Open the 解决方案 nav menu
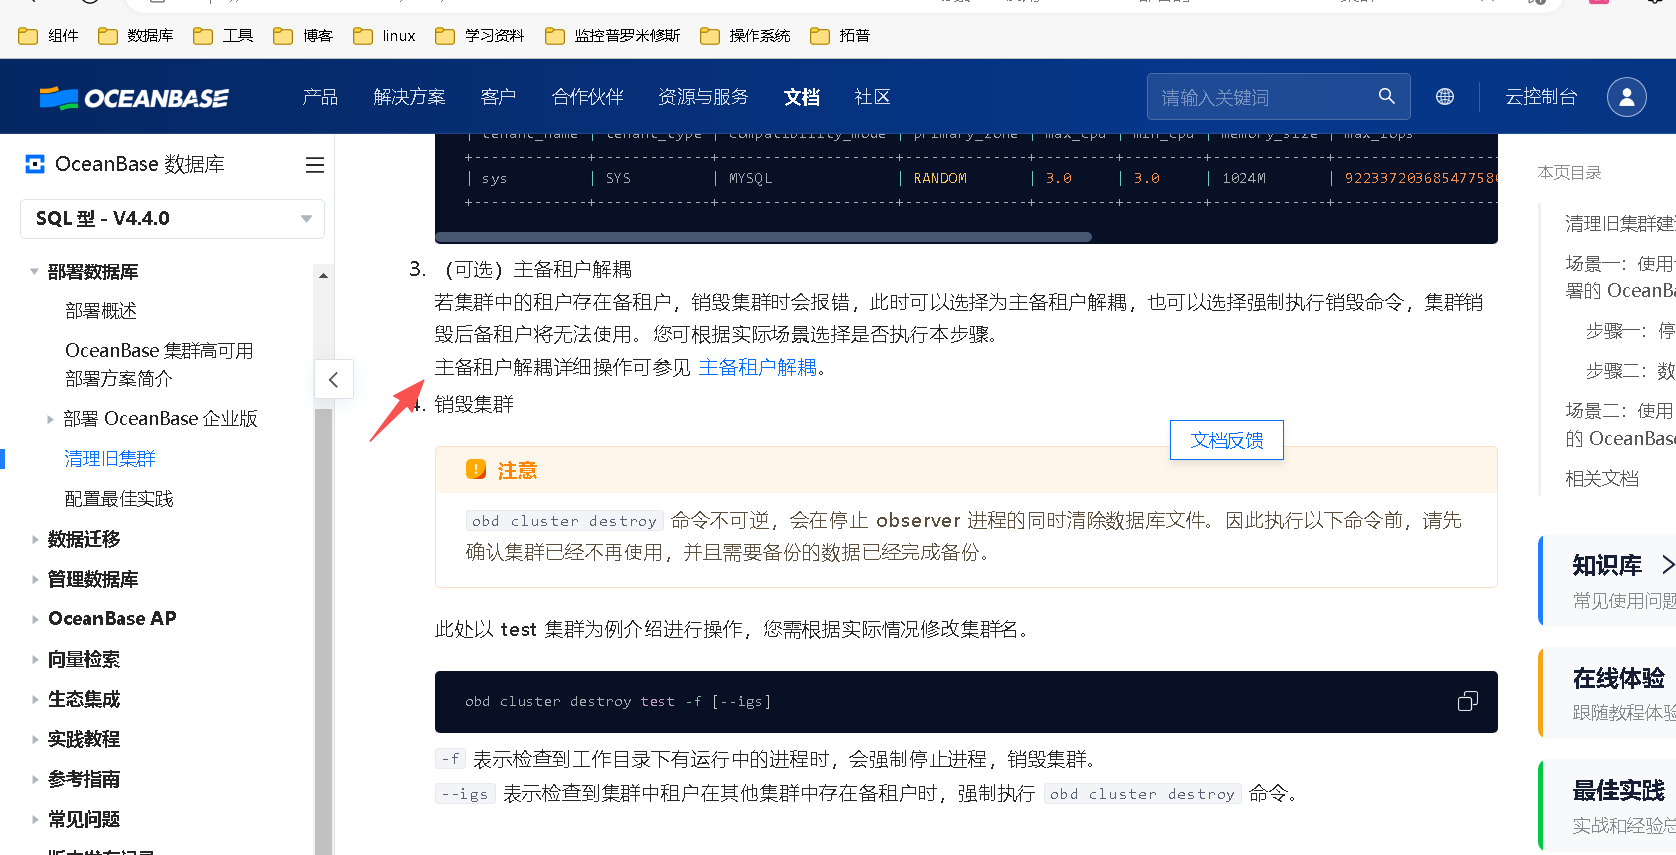Screen dimensions: 1676x855 pos(409,97)
